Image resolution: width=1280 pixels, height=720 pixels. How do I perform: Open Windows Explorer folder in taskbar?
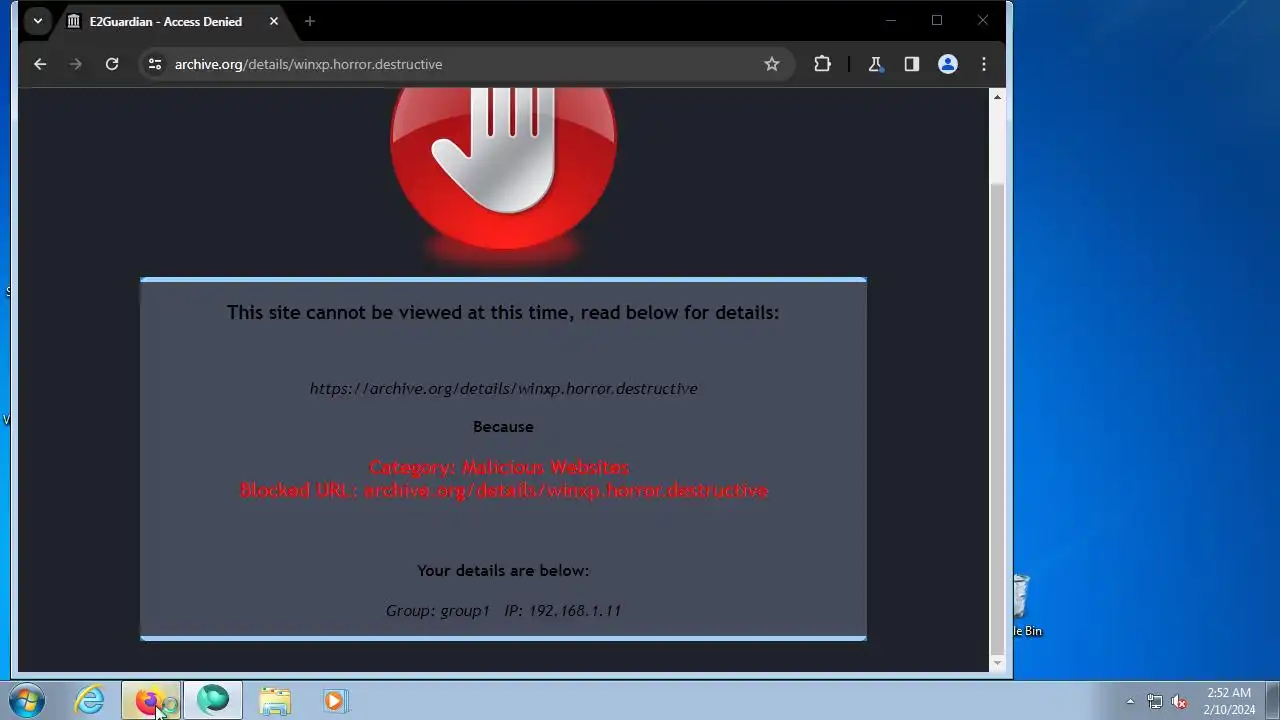click(274, 701)
